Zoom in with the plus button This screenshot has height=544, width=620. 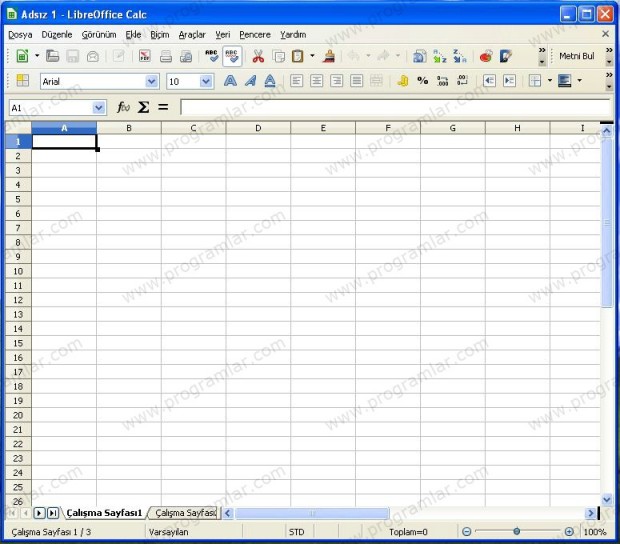point(569,532)
